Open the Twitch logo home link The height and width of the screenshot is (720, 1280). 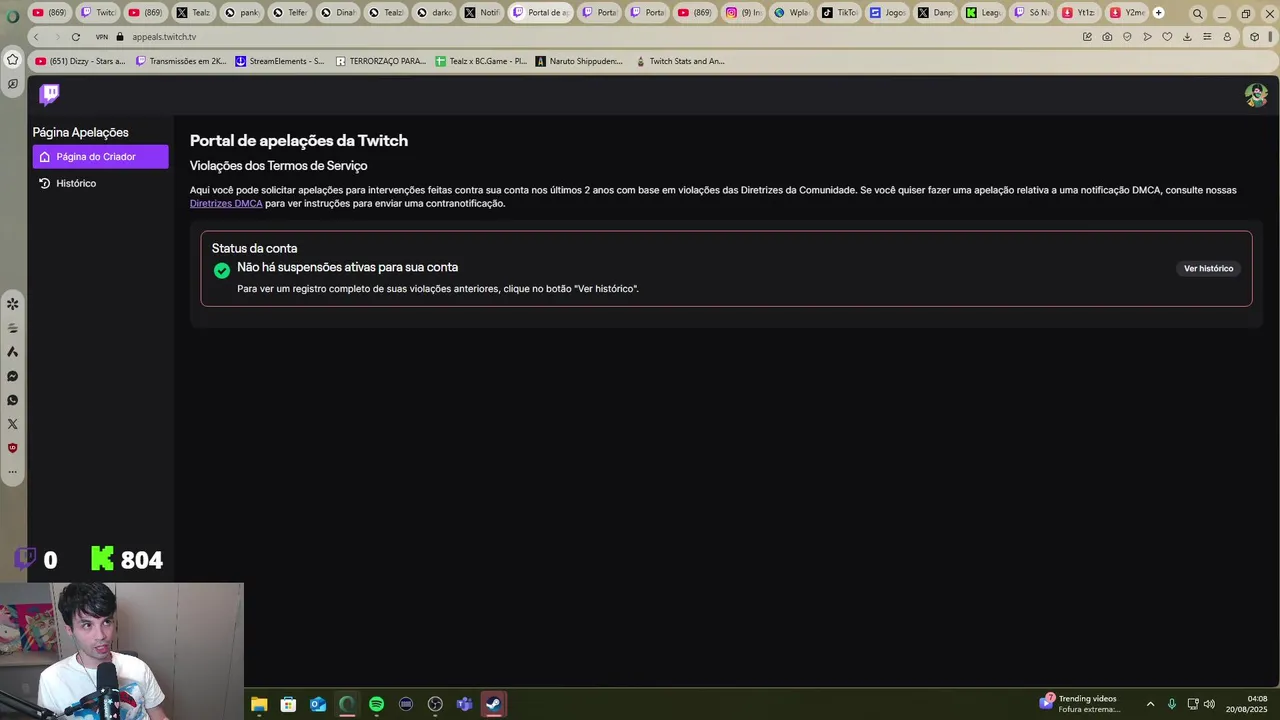49,94
